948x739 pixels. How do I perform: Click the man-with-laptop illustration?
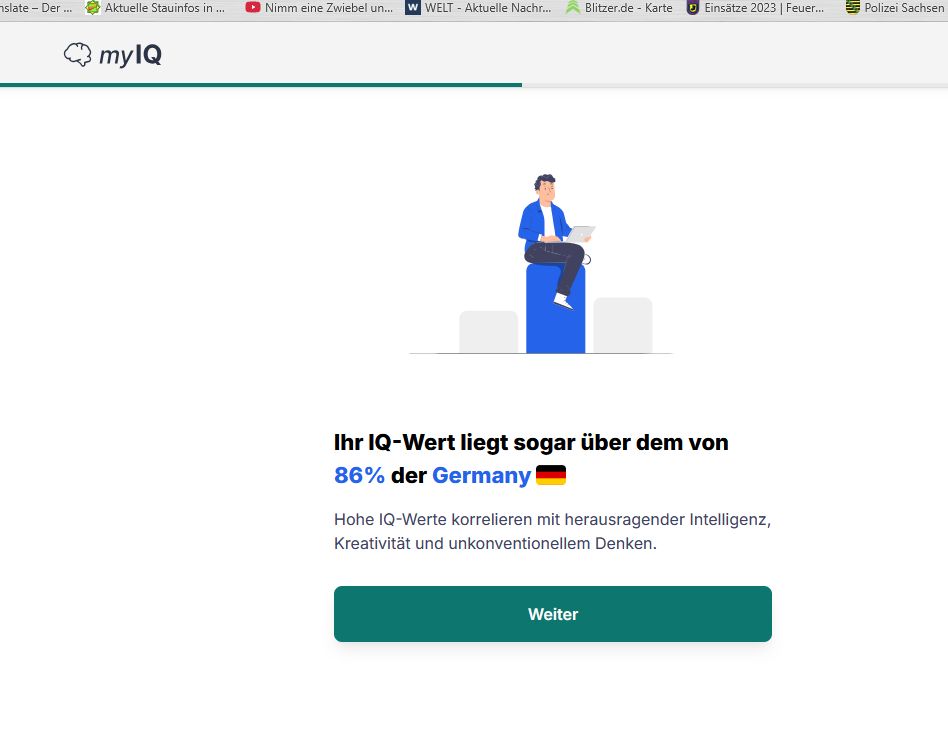[x=553, y=235]
